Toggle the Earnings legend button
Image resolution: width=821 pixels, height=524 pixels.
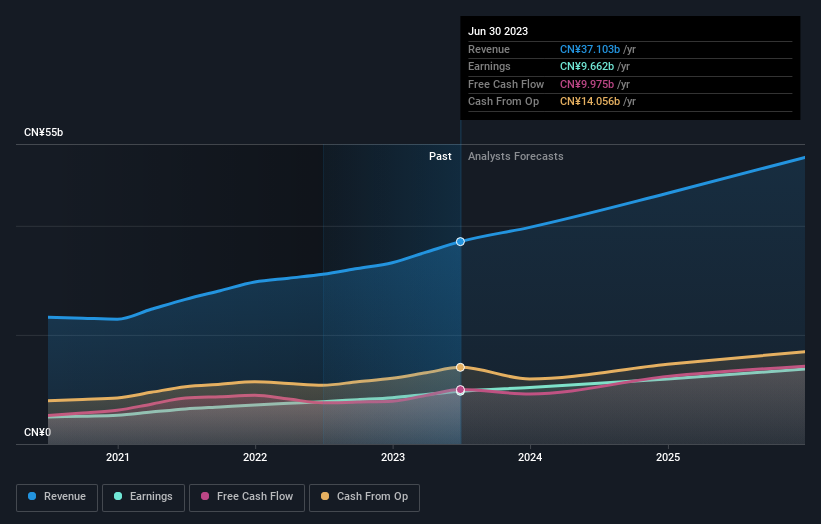click(143, 497)
